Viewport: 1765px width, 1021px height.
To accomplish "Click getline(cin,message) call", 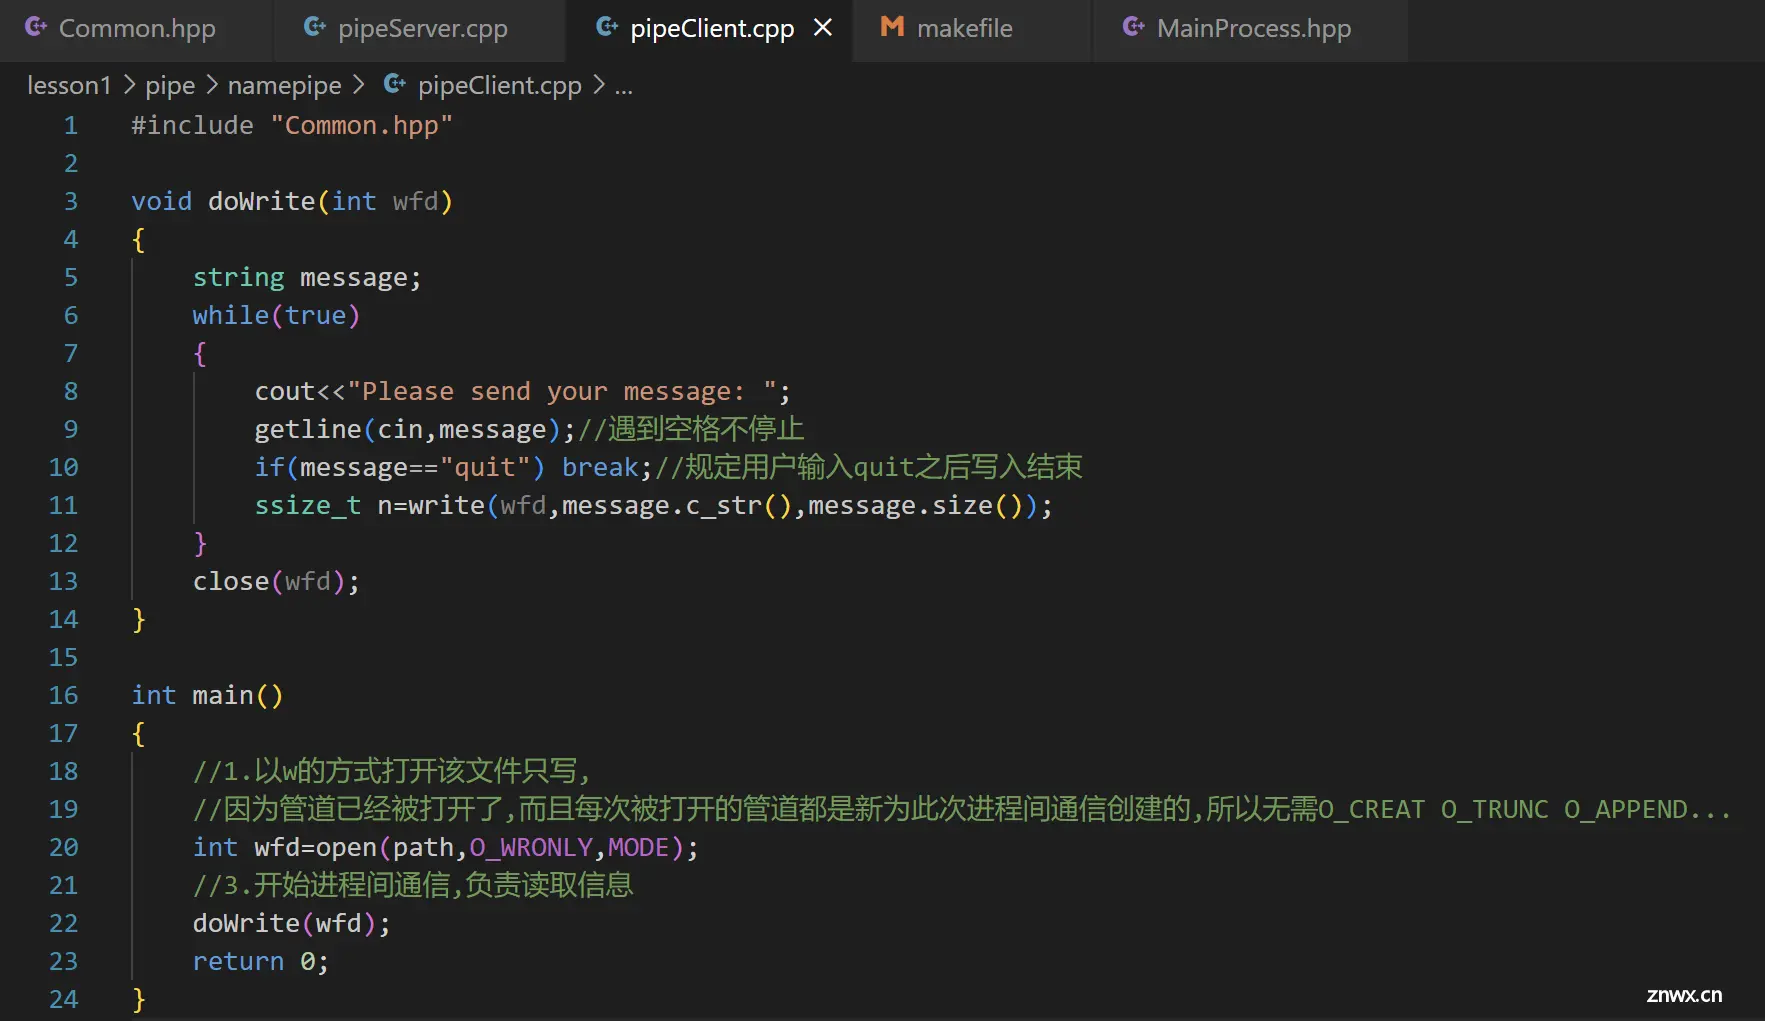I will tap(407, 429).
